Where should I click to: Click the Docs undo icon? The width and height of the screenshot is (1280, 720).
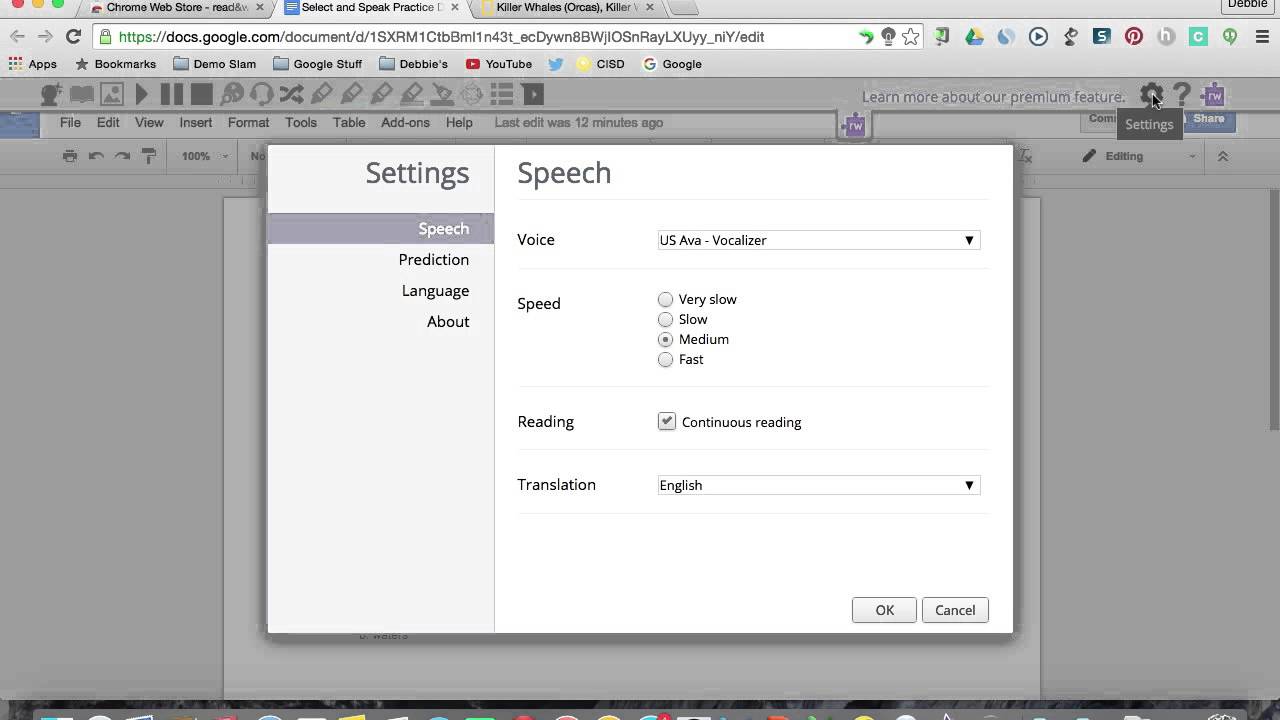point(96,156)
